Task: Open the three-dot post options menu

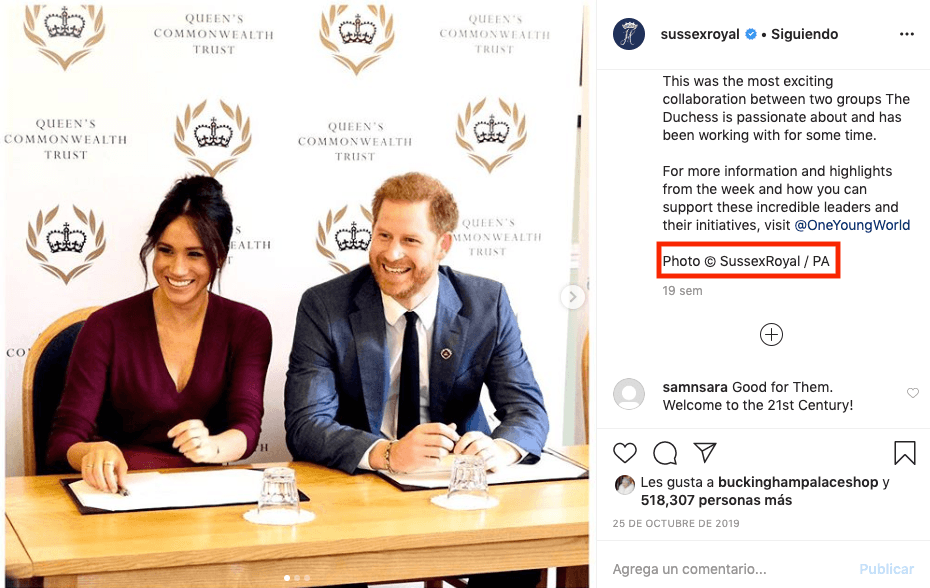Action: click(907, 34)
